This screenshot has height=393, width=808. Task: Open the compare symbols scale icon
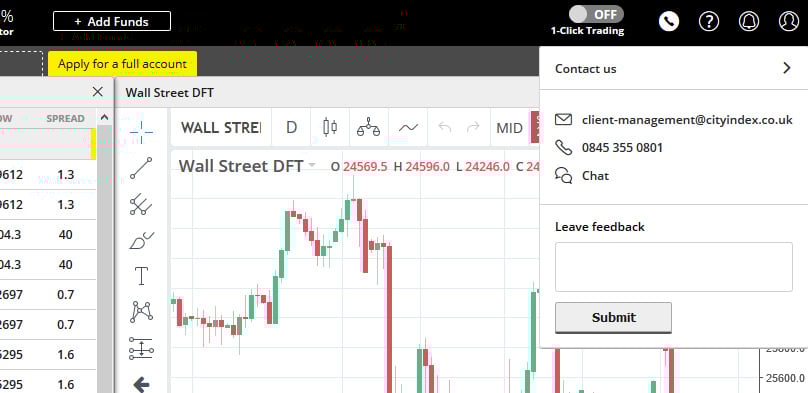pyautogui.click(x=368, y=127)
